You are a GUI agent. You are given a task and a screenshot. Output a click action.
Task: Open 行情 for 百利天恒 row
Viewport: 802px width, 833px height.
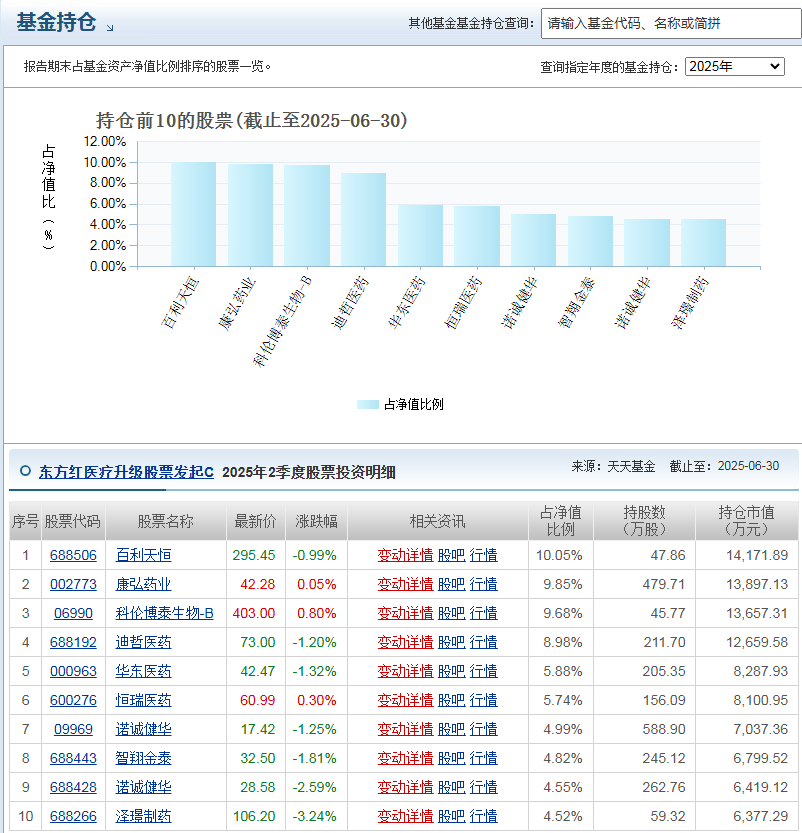(x=483, y=555)
